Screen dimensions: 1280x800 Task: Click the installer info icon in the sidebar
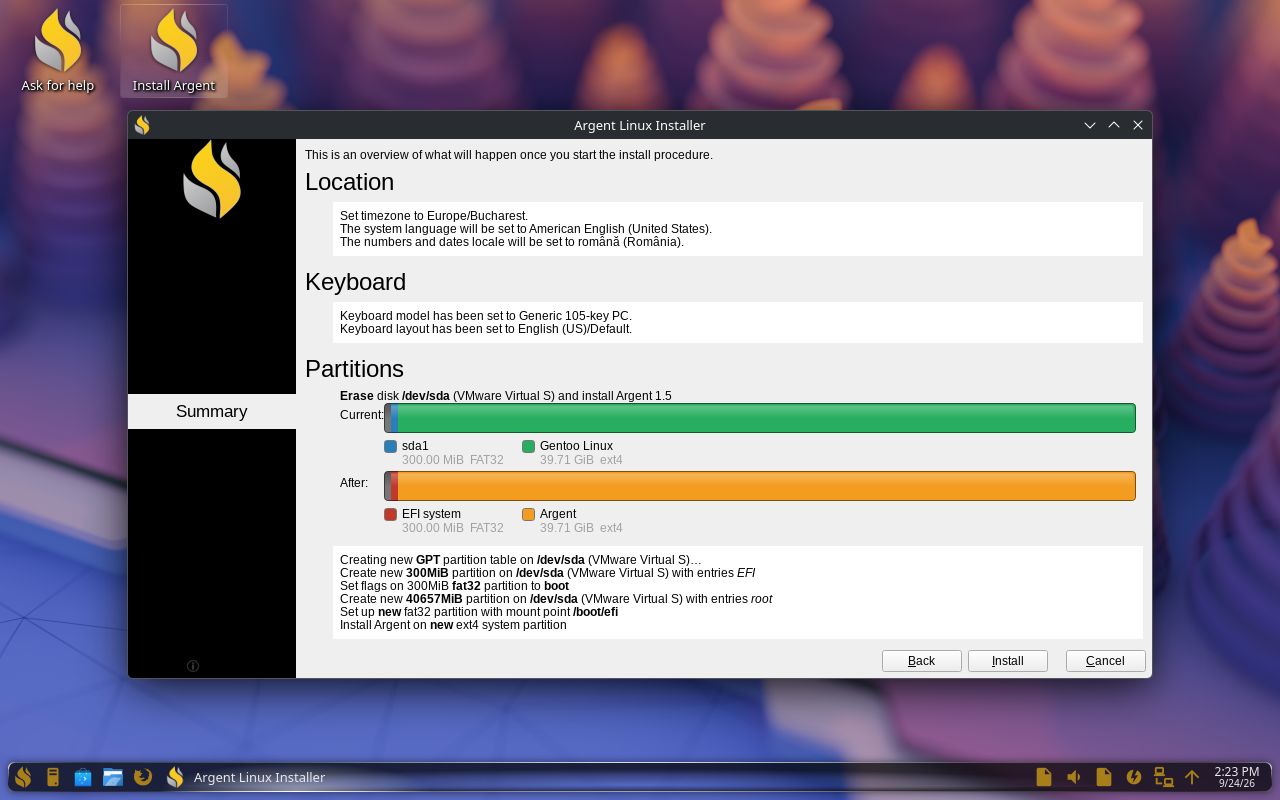(193, 666)
